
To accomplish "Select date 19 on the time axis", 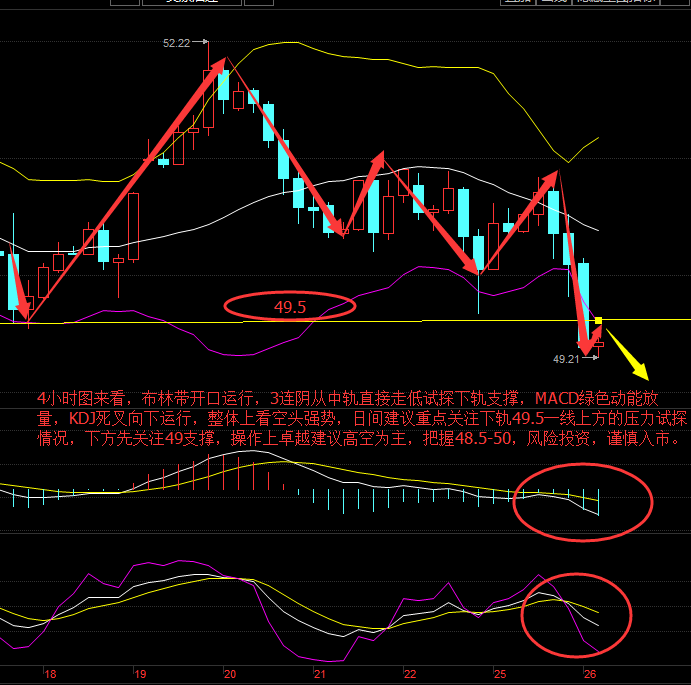I will click(x=141, y=675).
